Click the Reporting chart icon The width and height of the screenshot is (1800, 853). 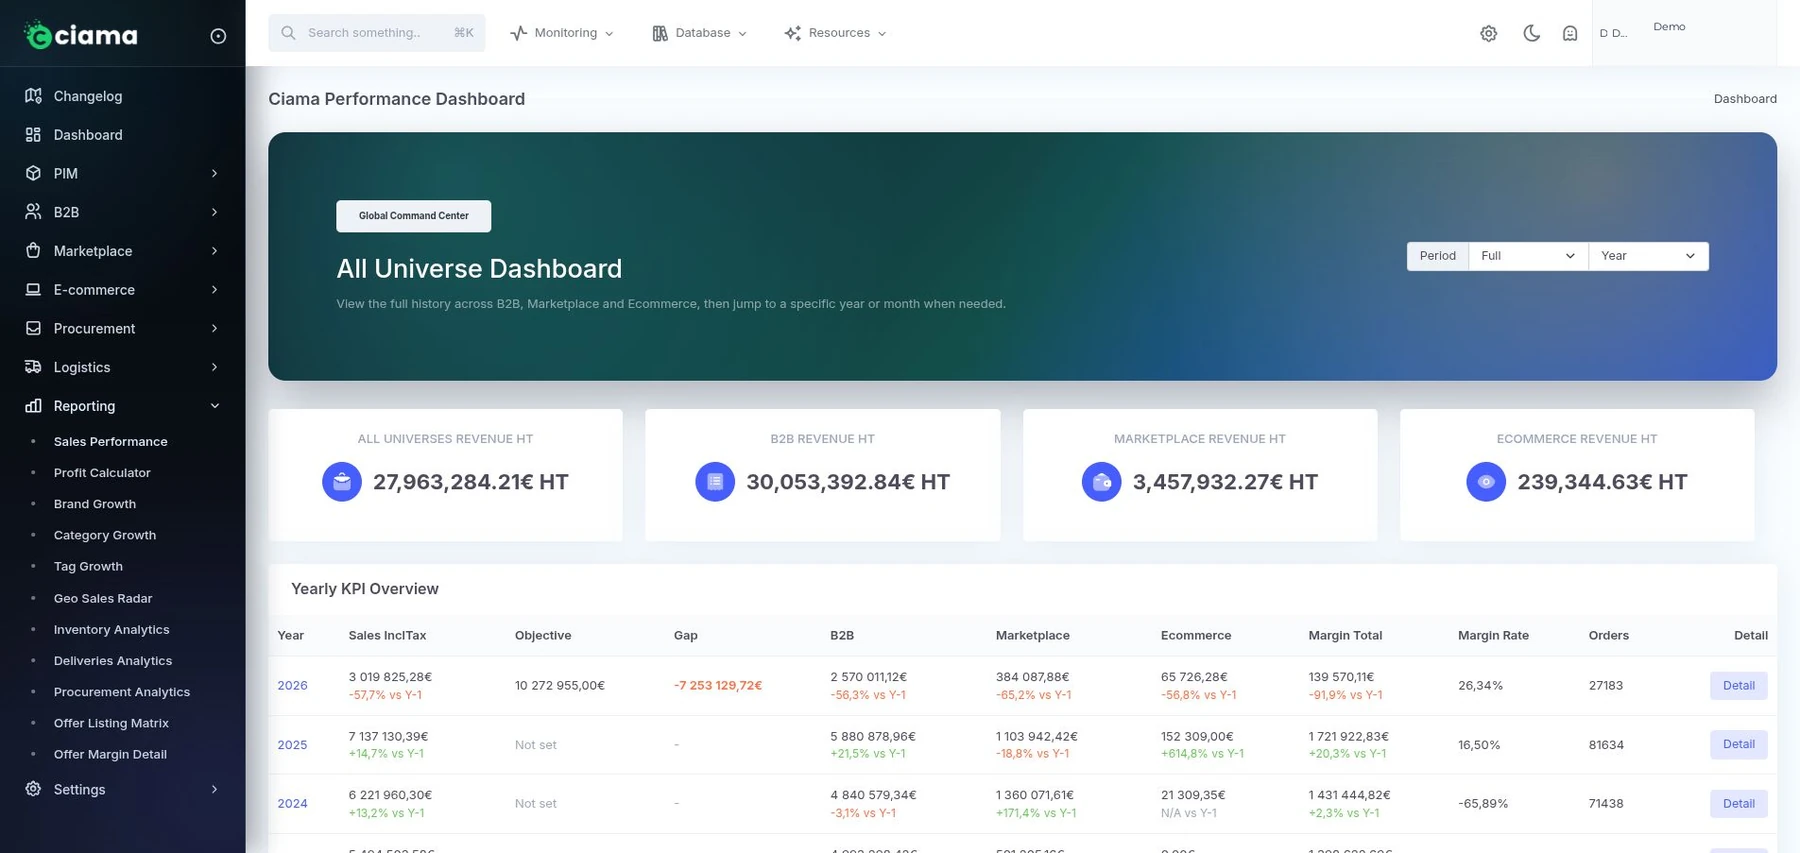point(33,406)
